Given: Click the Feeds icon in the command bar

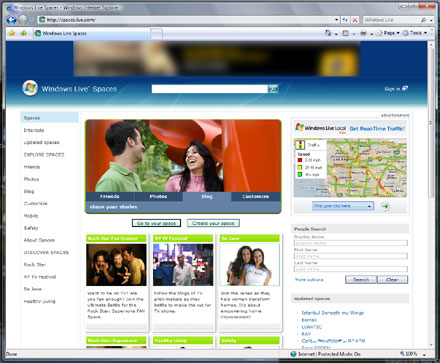Looking at the screenshot, I should [x=346, y=33].
